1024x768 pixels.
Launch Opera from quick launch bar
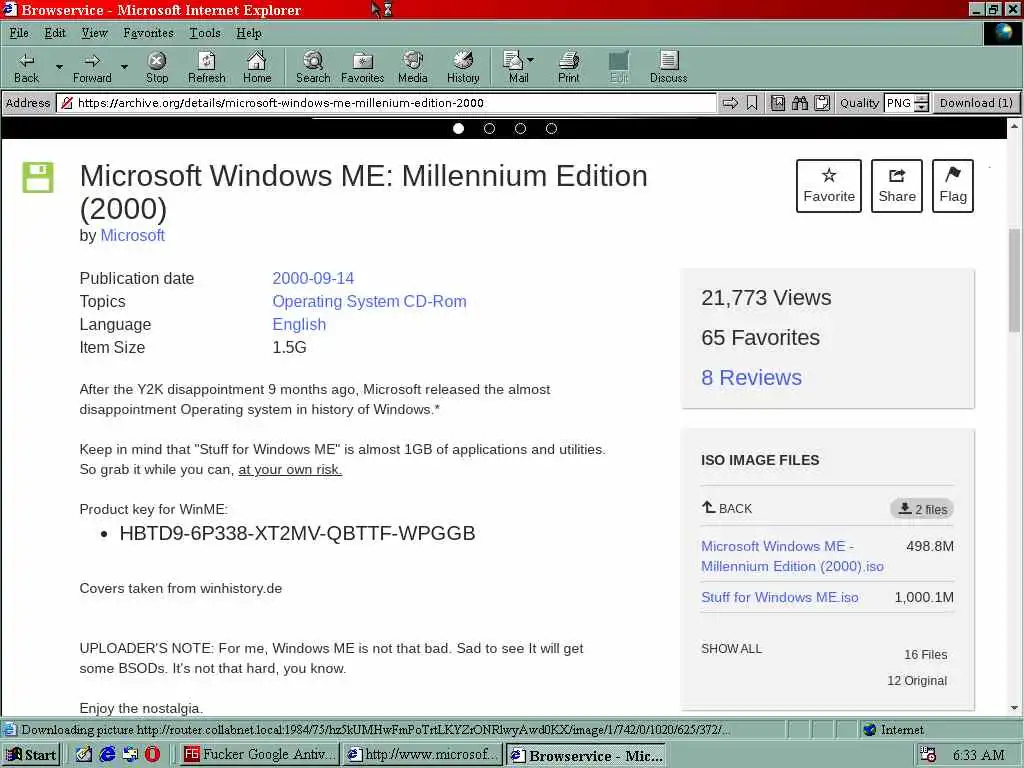pos(152,754)
